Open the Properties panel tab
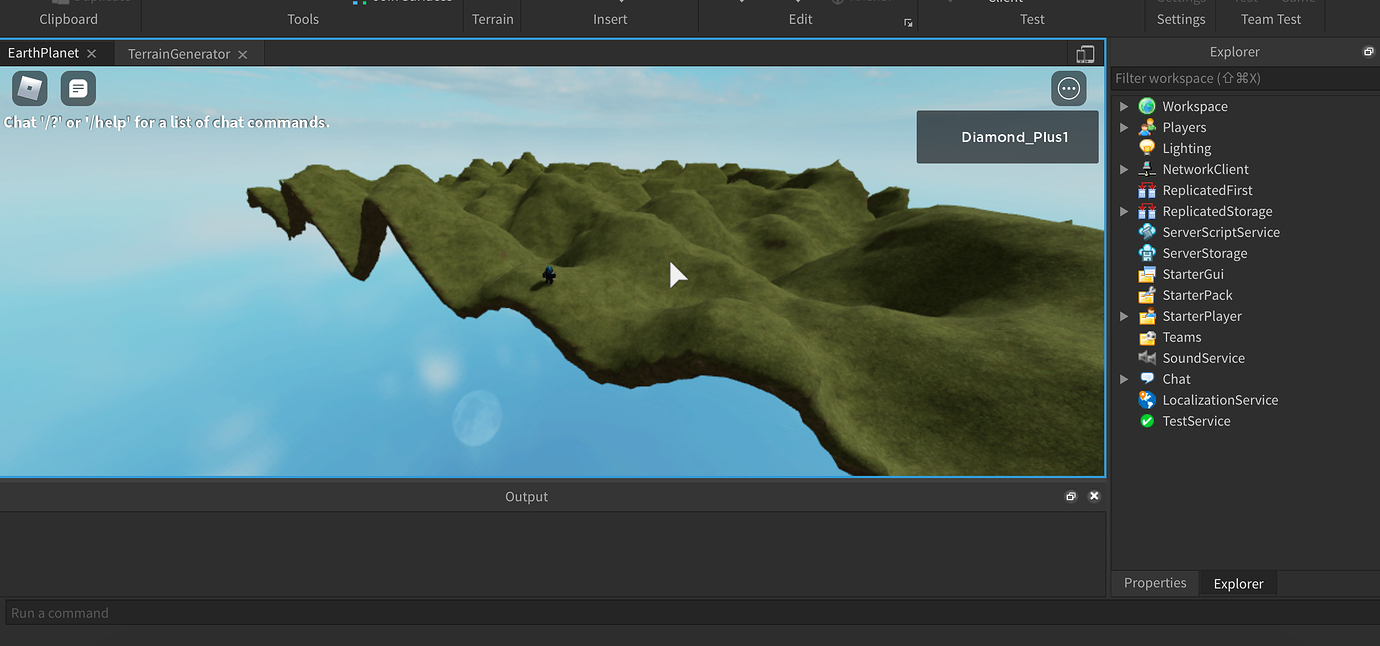1380x646 pixels. coord(1154,582)
